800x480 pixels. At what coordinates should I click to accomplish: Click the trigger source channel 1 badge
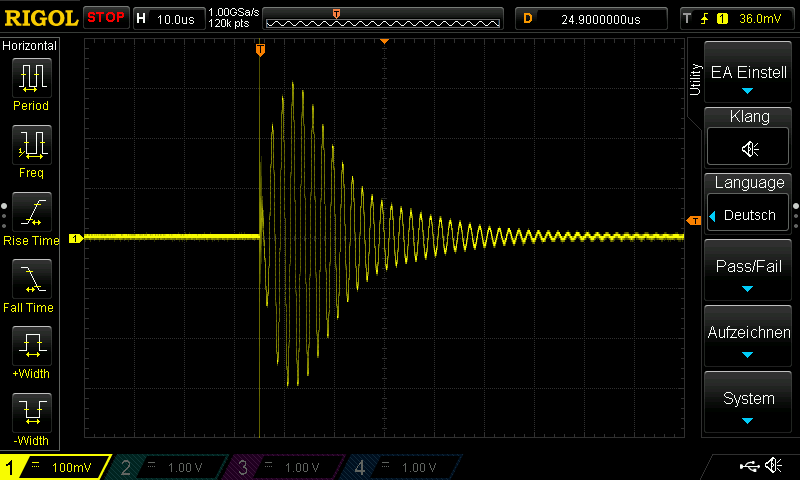click(722, 19)
